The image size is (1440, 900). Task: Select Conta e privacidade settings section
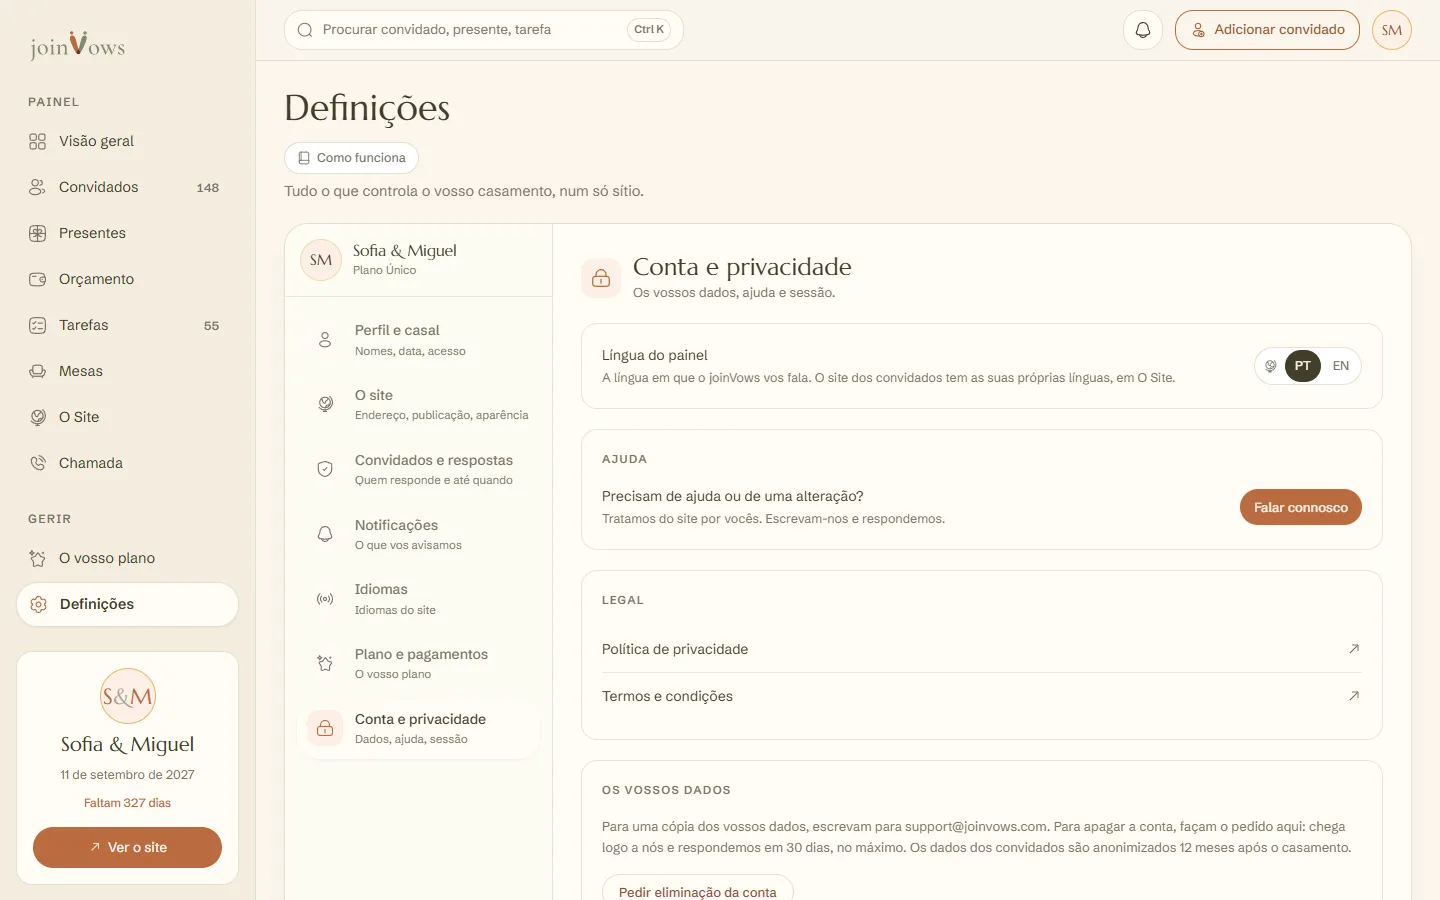coord(418,728)
